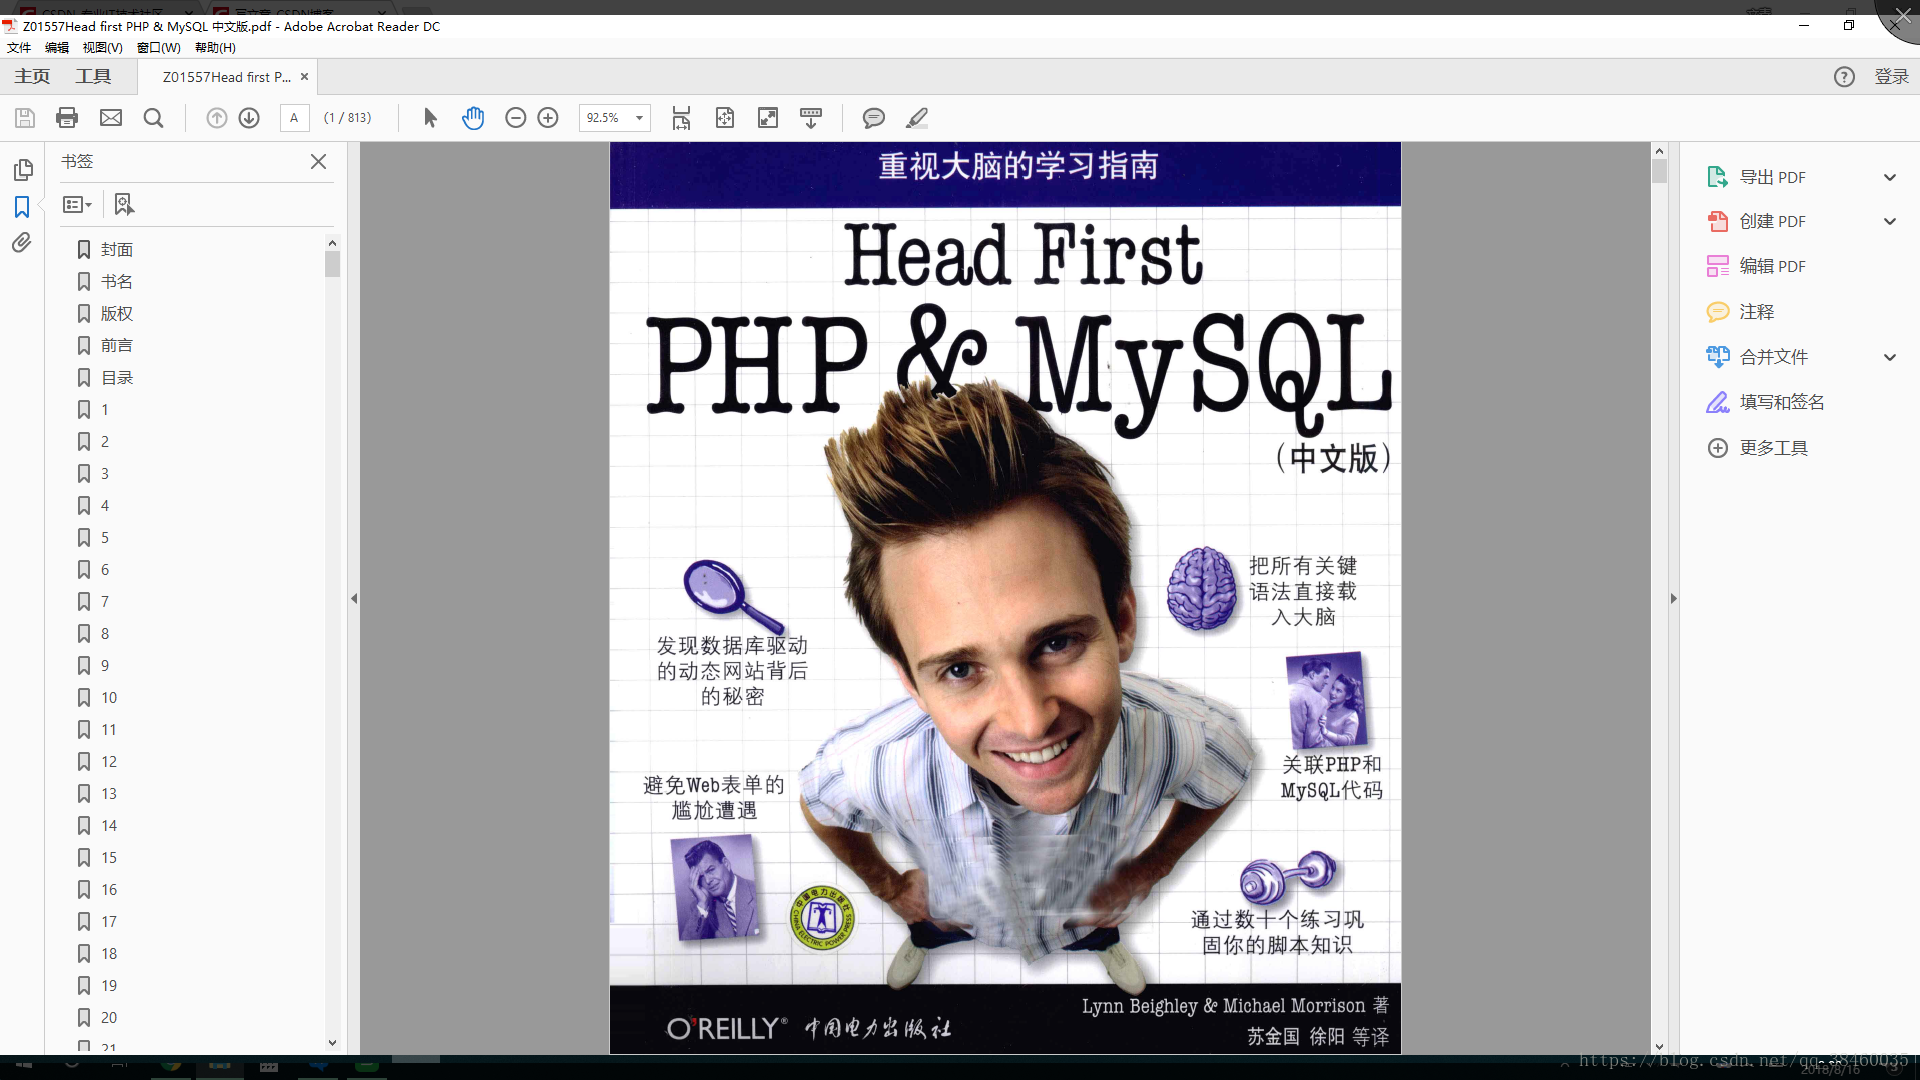Collapse the right tools pane arrow
Screen dimensions: 1920x1080
1673,598
